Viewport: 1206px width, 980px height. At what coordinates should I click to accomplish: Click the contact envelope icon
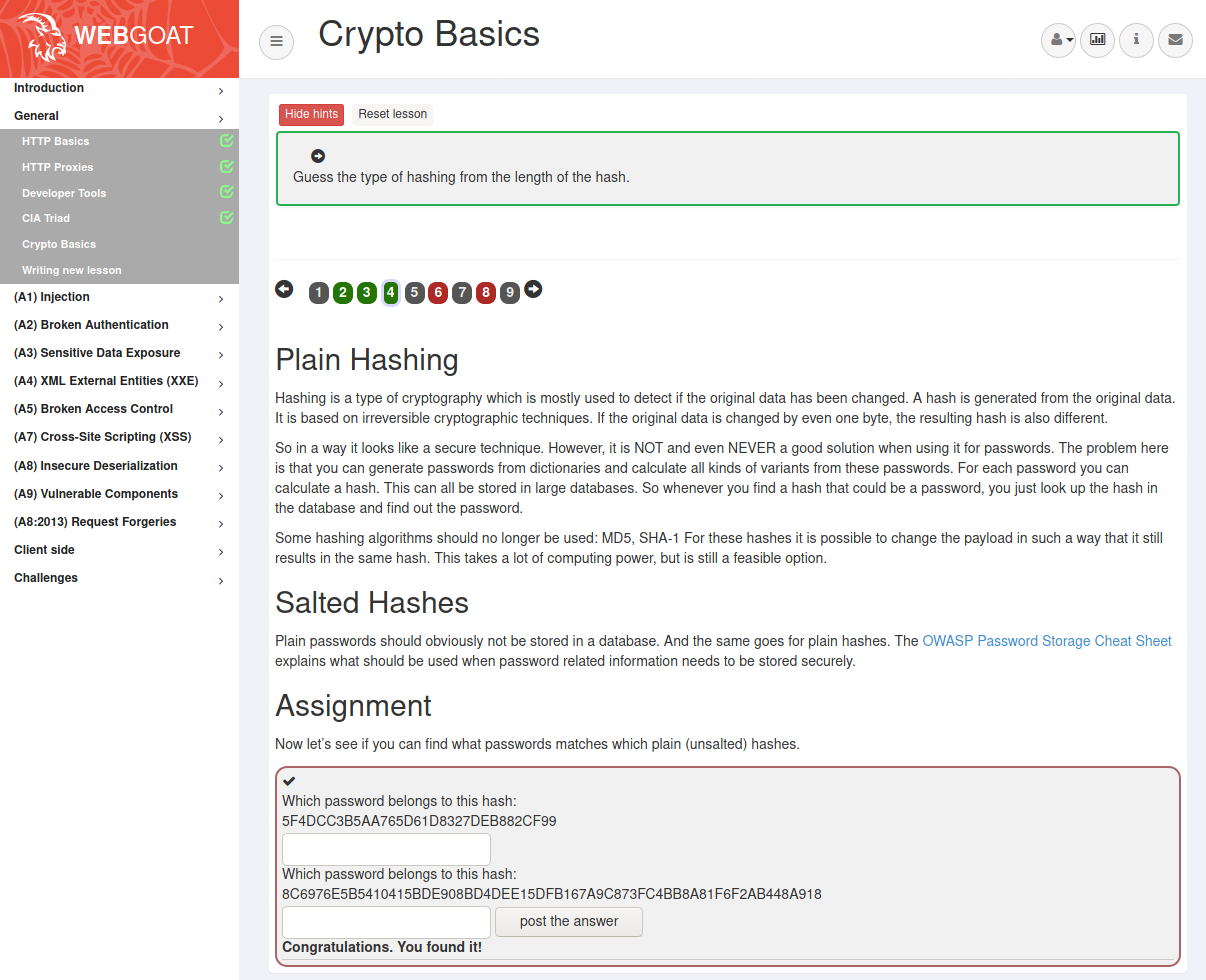tap(1175, 40)
